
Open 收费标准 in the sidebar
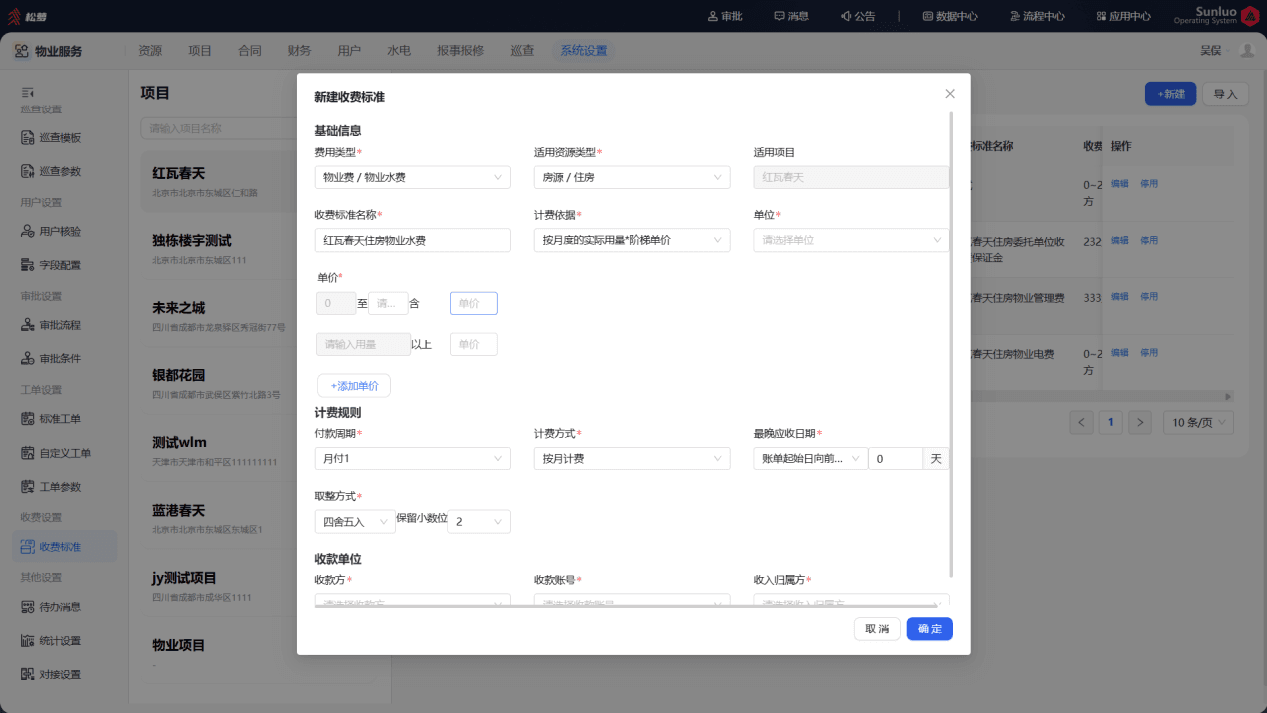(65, 547)
